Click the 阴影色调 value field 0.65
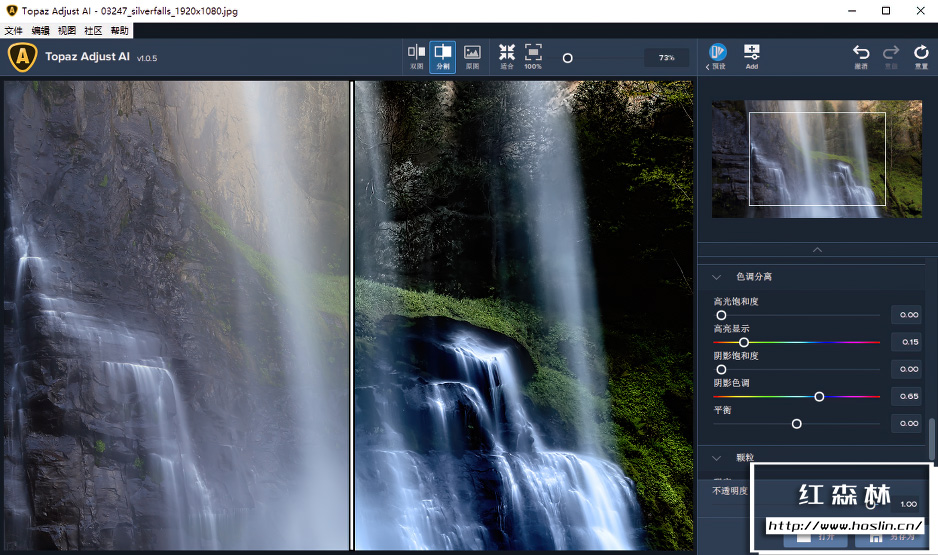 (906, 396)
